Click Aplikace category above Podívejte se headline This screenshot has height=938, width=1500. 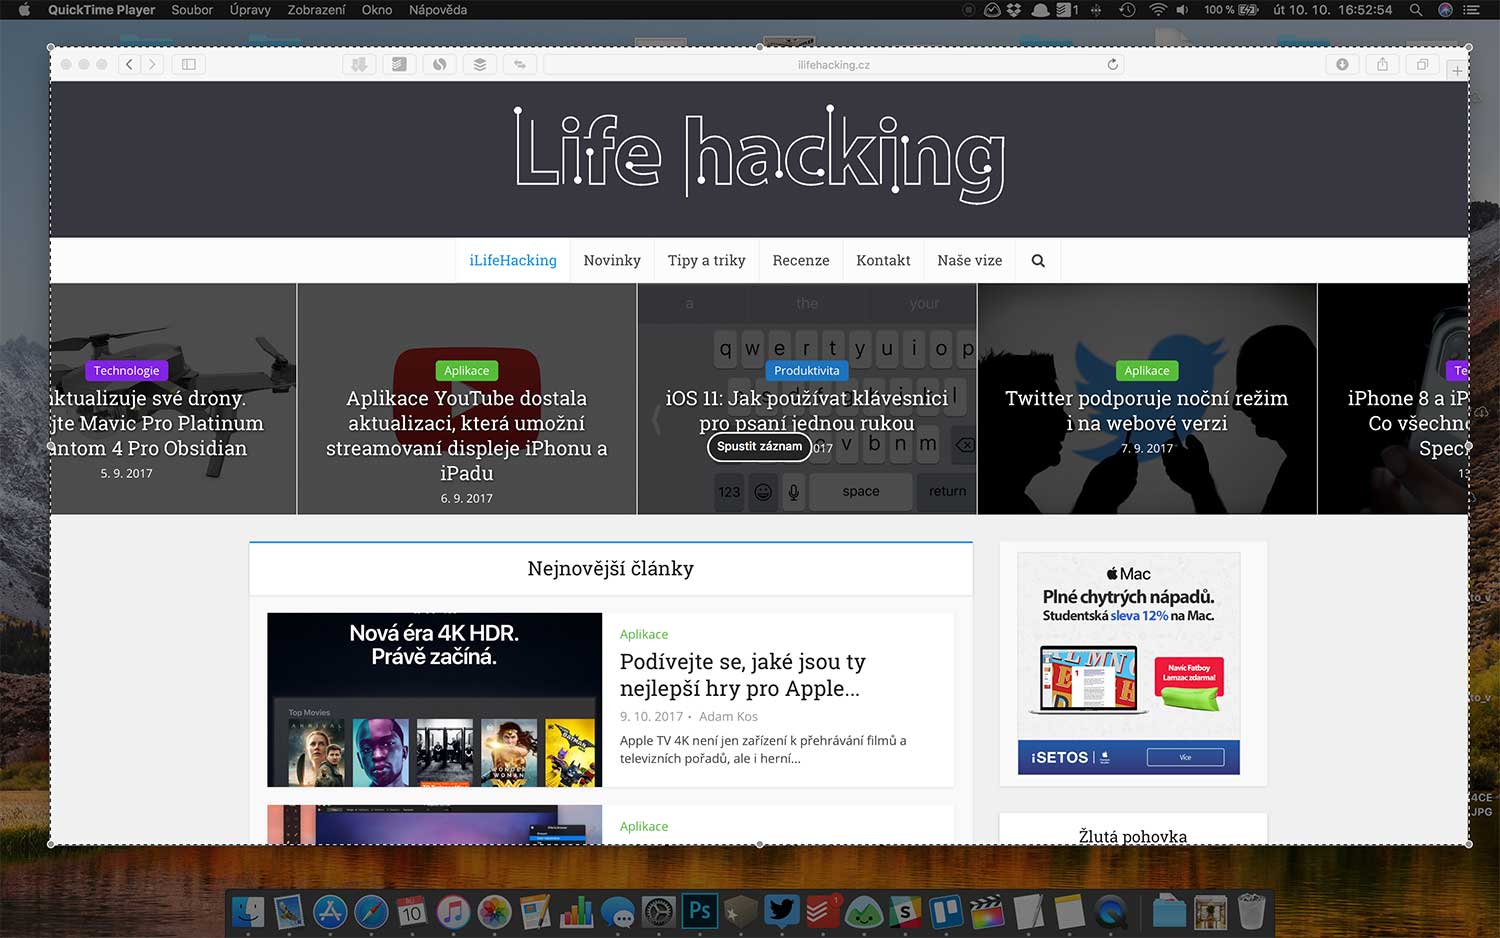(644, 635)
